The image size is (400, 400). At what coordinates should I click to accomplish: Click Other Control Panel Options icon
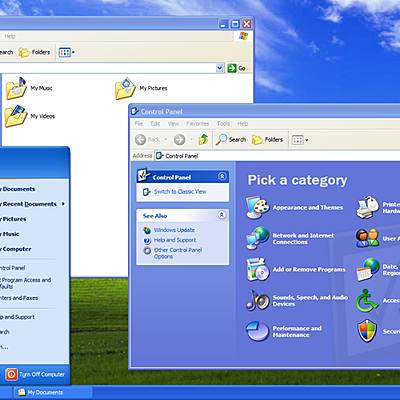tap(147, 250)
